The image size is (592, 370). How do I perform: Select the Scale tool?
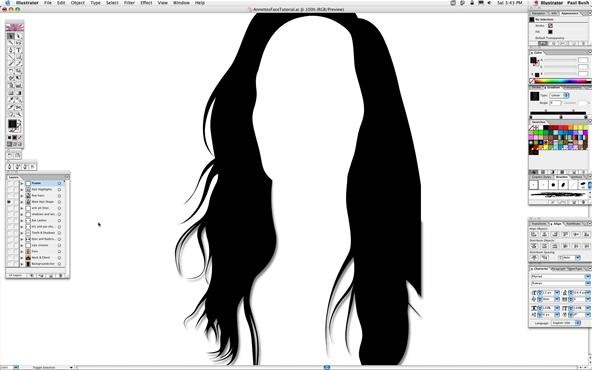[18, 71]
